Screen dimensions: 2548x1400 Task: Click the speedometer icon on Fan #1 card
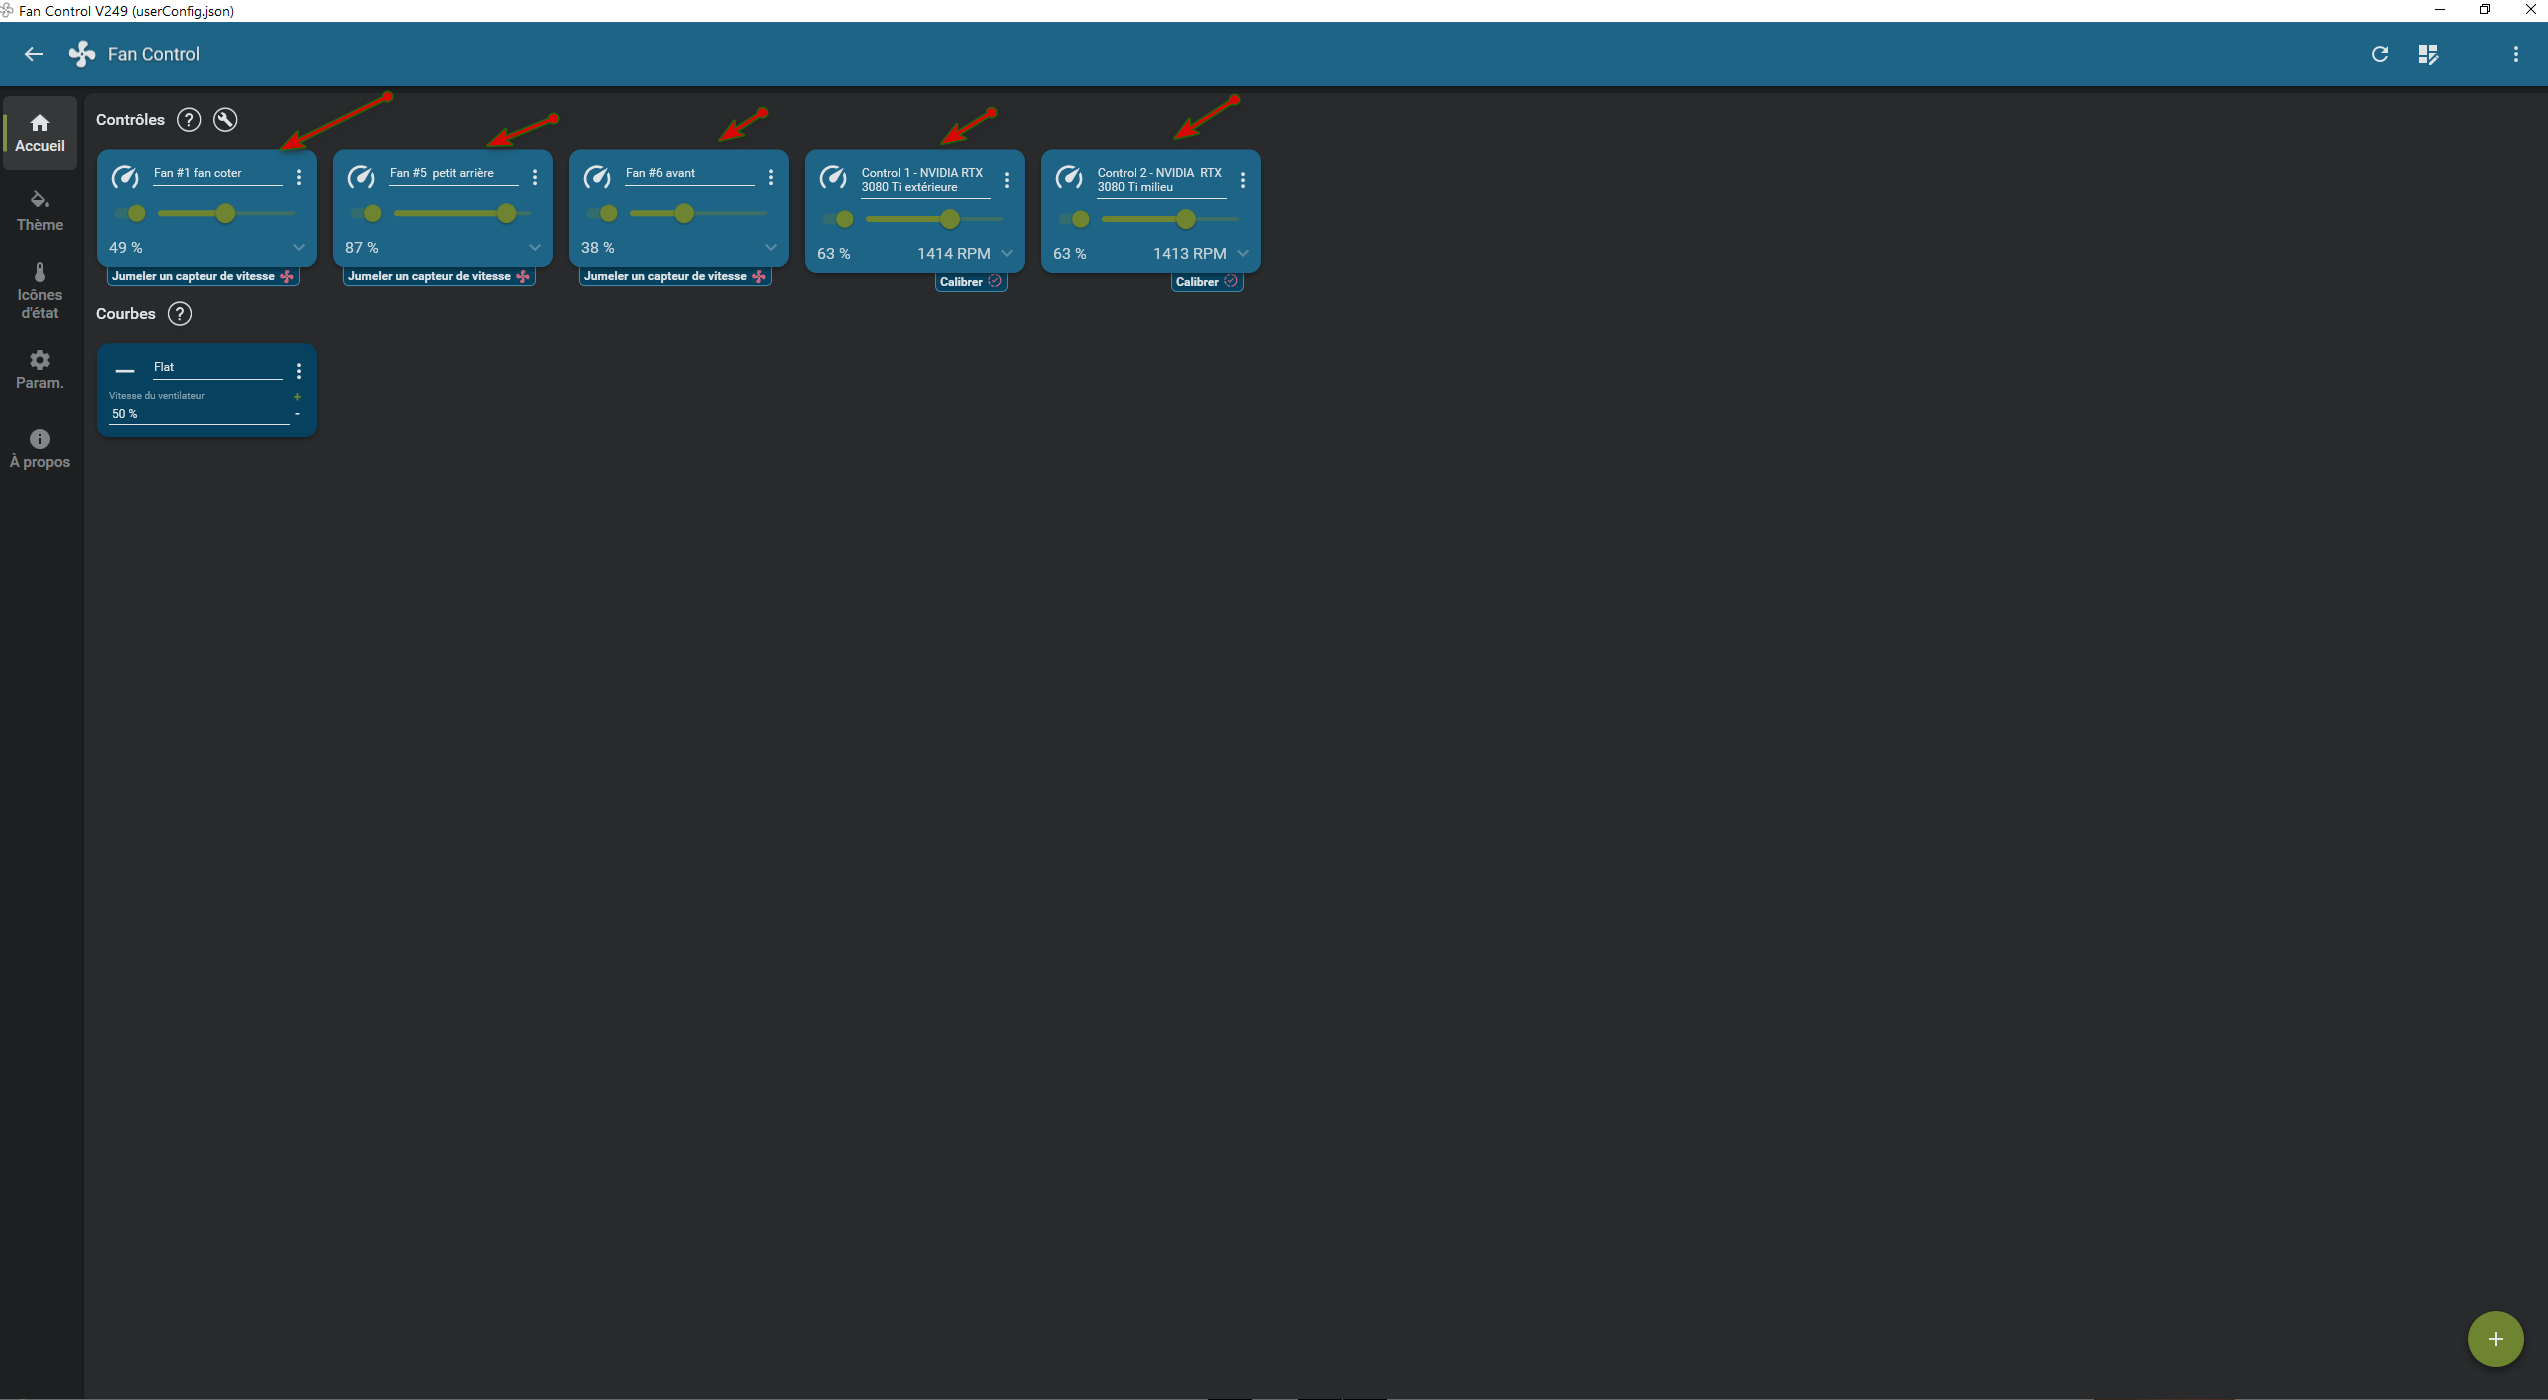[125, 177]
